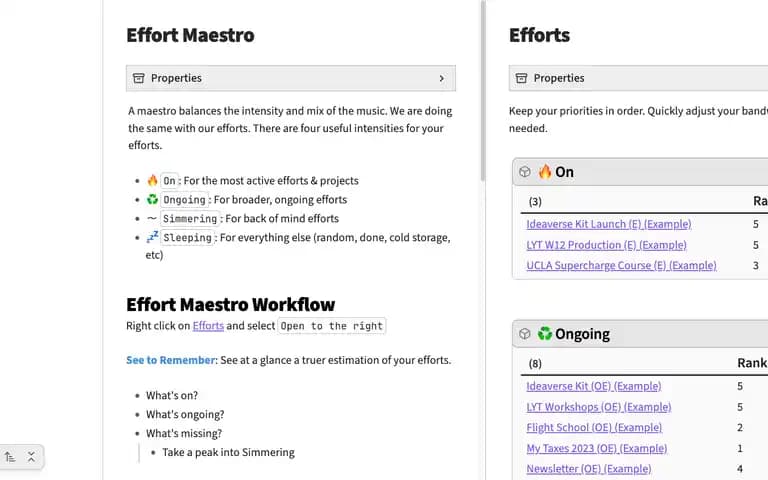Click the fire emoji in On header
The image size is (768, 480).
coord(545,172)
